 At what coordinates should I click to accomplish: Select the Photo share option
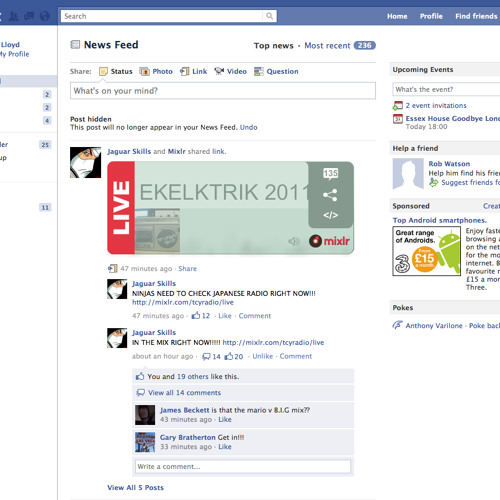point(162,71)
